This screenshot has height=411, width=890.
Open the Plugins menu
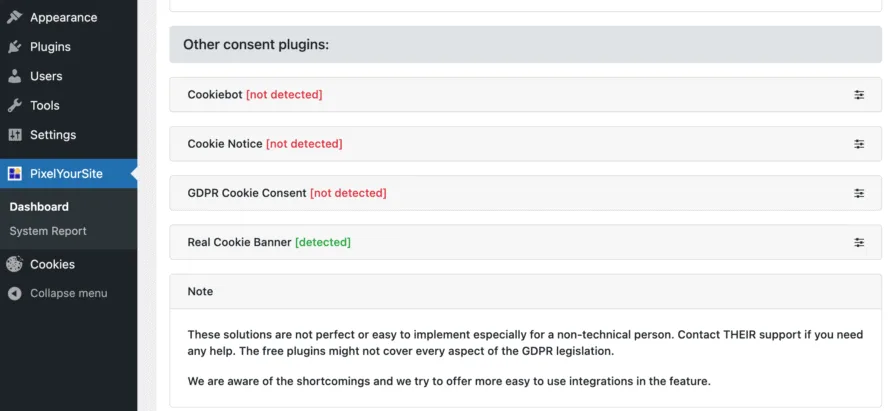[x=50, y=47]
